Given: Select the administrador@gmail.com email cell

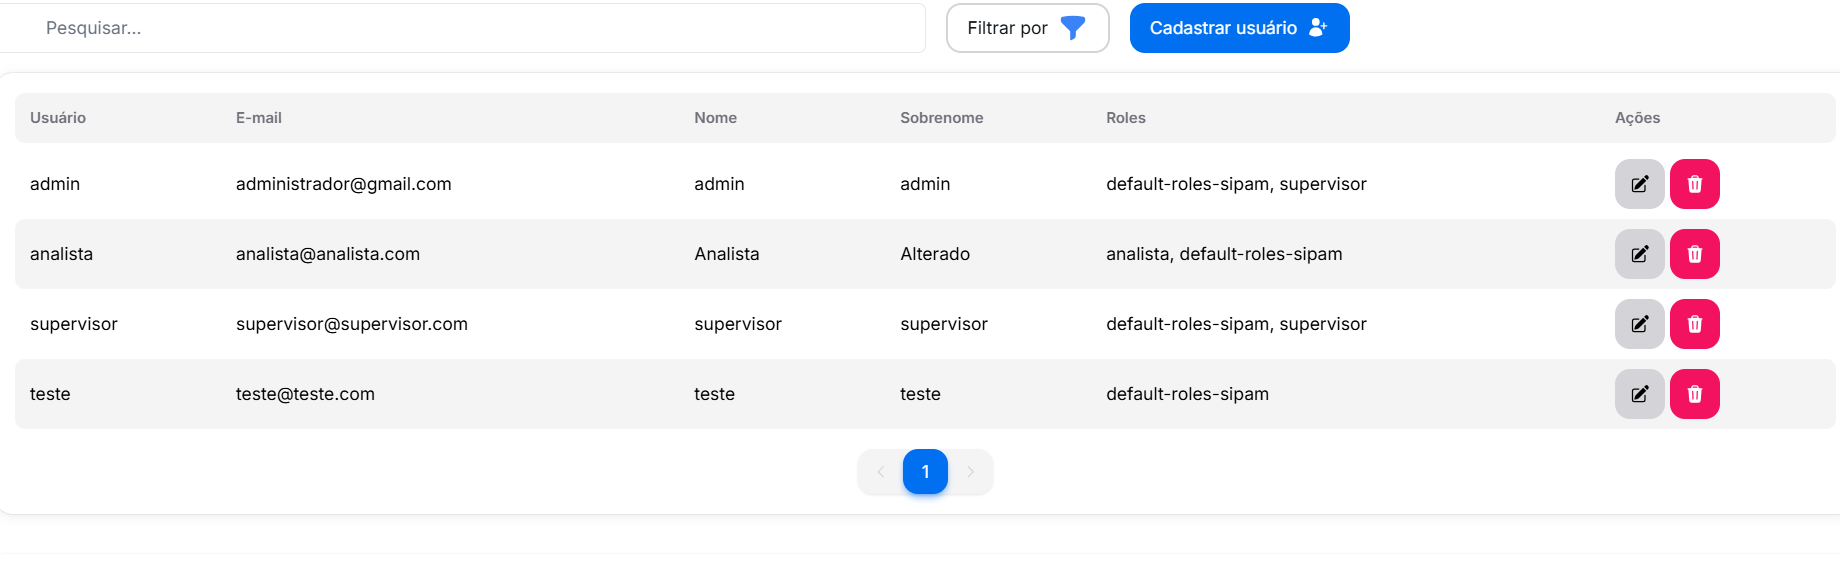Looking at the screenshot, I should tap(343, 184).
